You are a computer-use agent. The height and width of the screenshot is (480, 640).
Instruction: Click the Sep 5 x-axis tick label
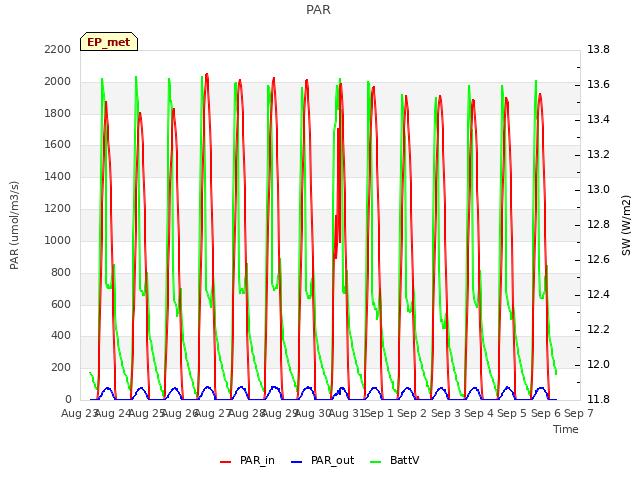(512, 413)
